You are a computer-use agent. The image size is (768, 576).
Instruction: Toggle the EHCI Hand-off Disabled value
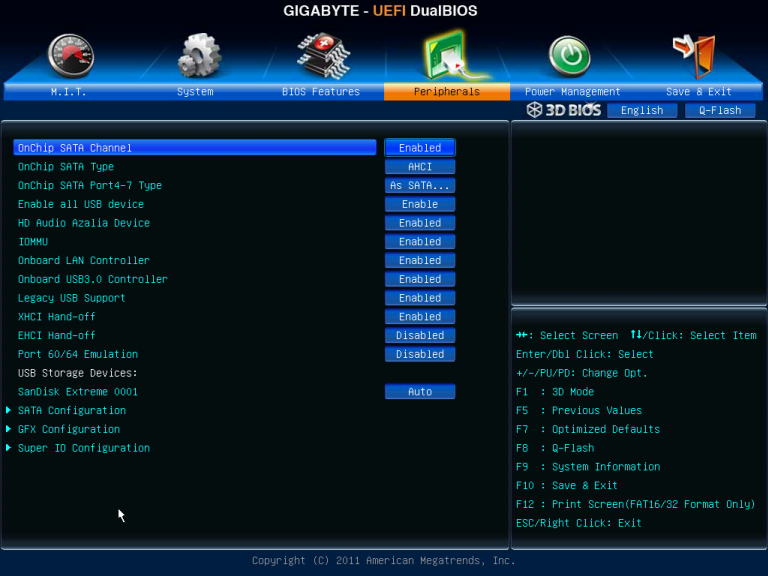420,336
